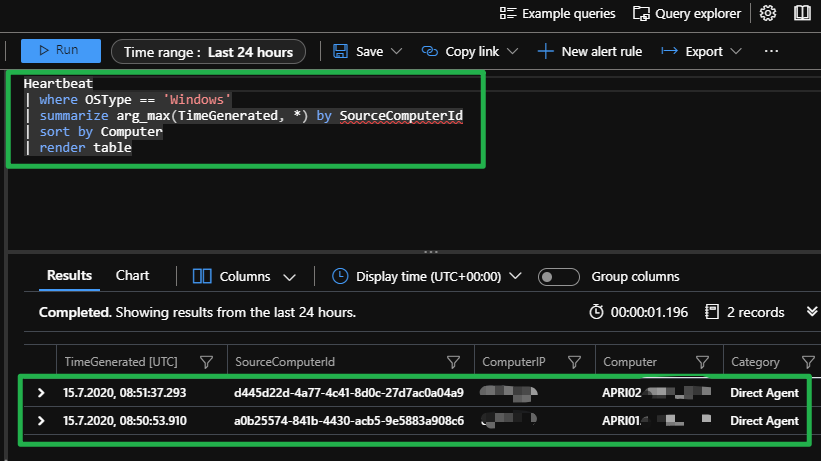The height and width of the screenshot is (461, 821).
Task: Open Query explorer
Action: click(x=687, y=14)
